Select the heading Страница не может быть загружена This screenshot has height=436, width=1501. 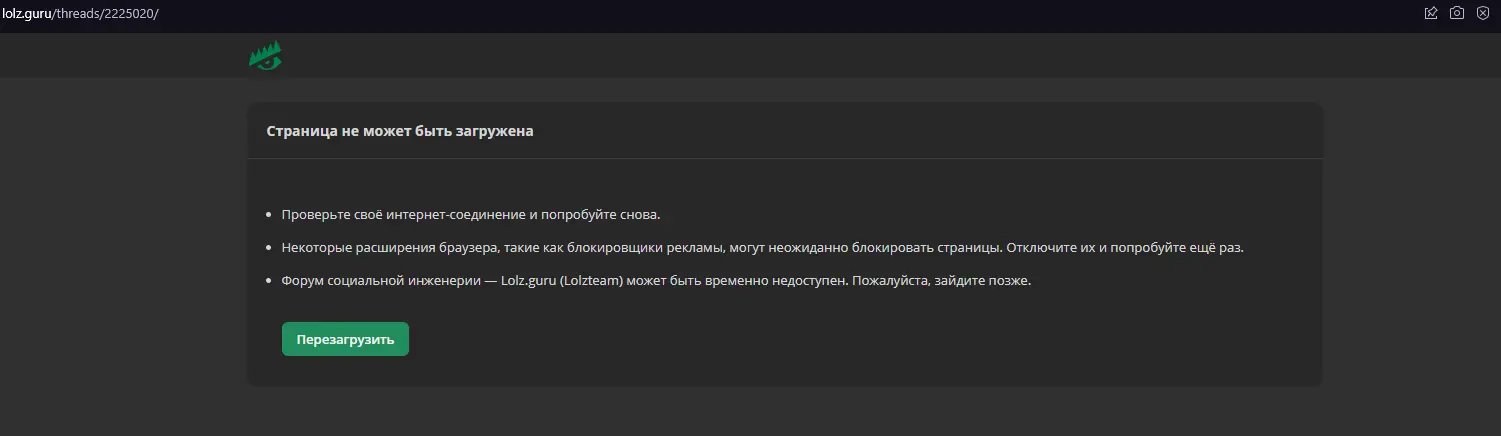(x=400, y=131)
